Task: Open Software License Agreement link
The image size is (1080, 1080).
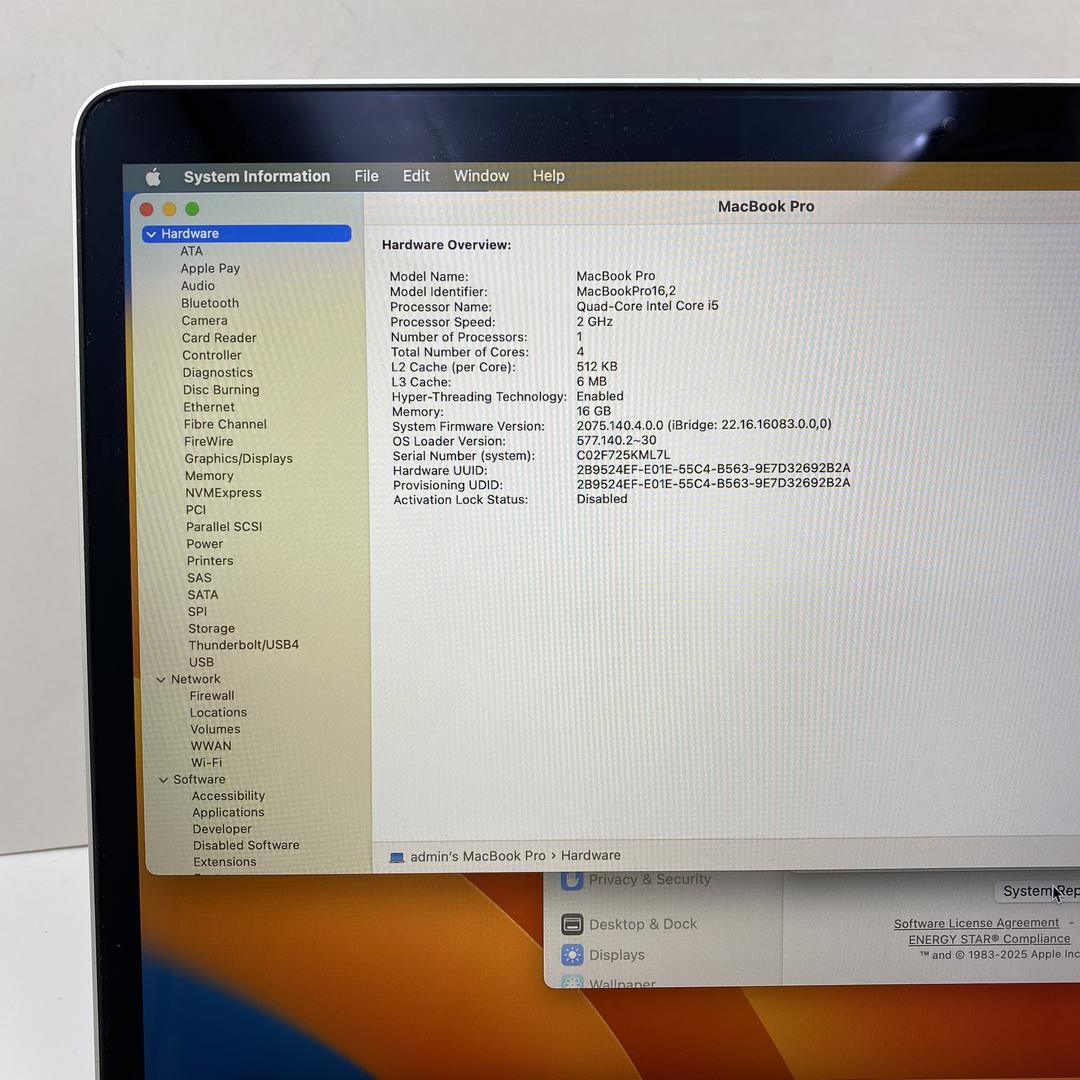Action: tap(976, 923)
